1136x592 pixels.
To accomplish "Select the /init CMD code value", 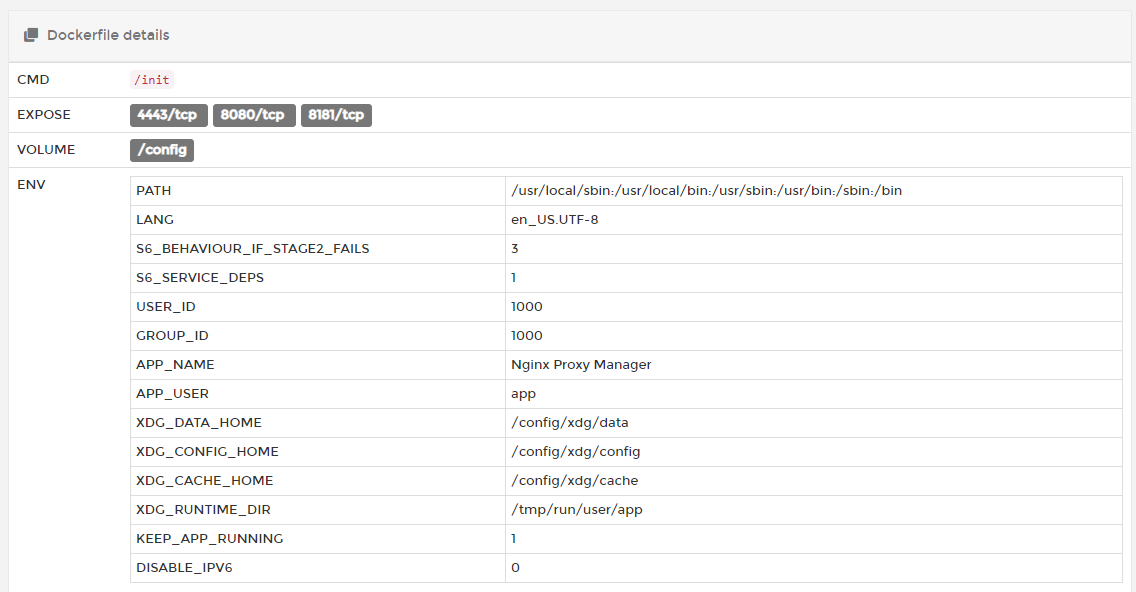I will (x=152, y=80).
